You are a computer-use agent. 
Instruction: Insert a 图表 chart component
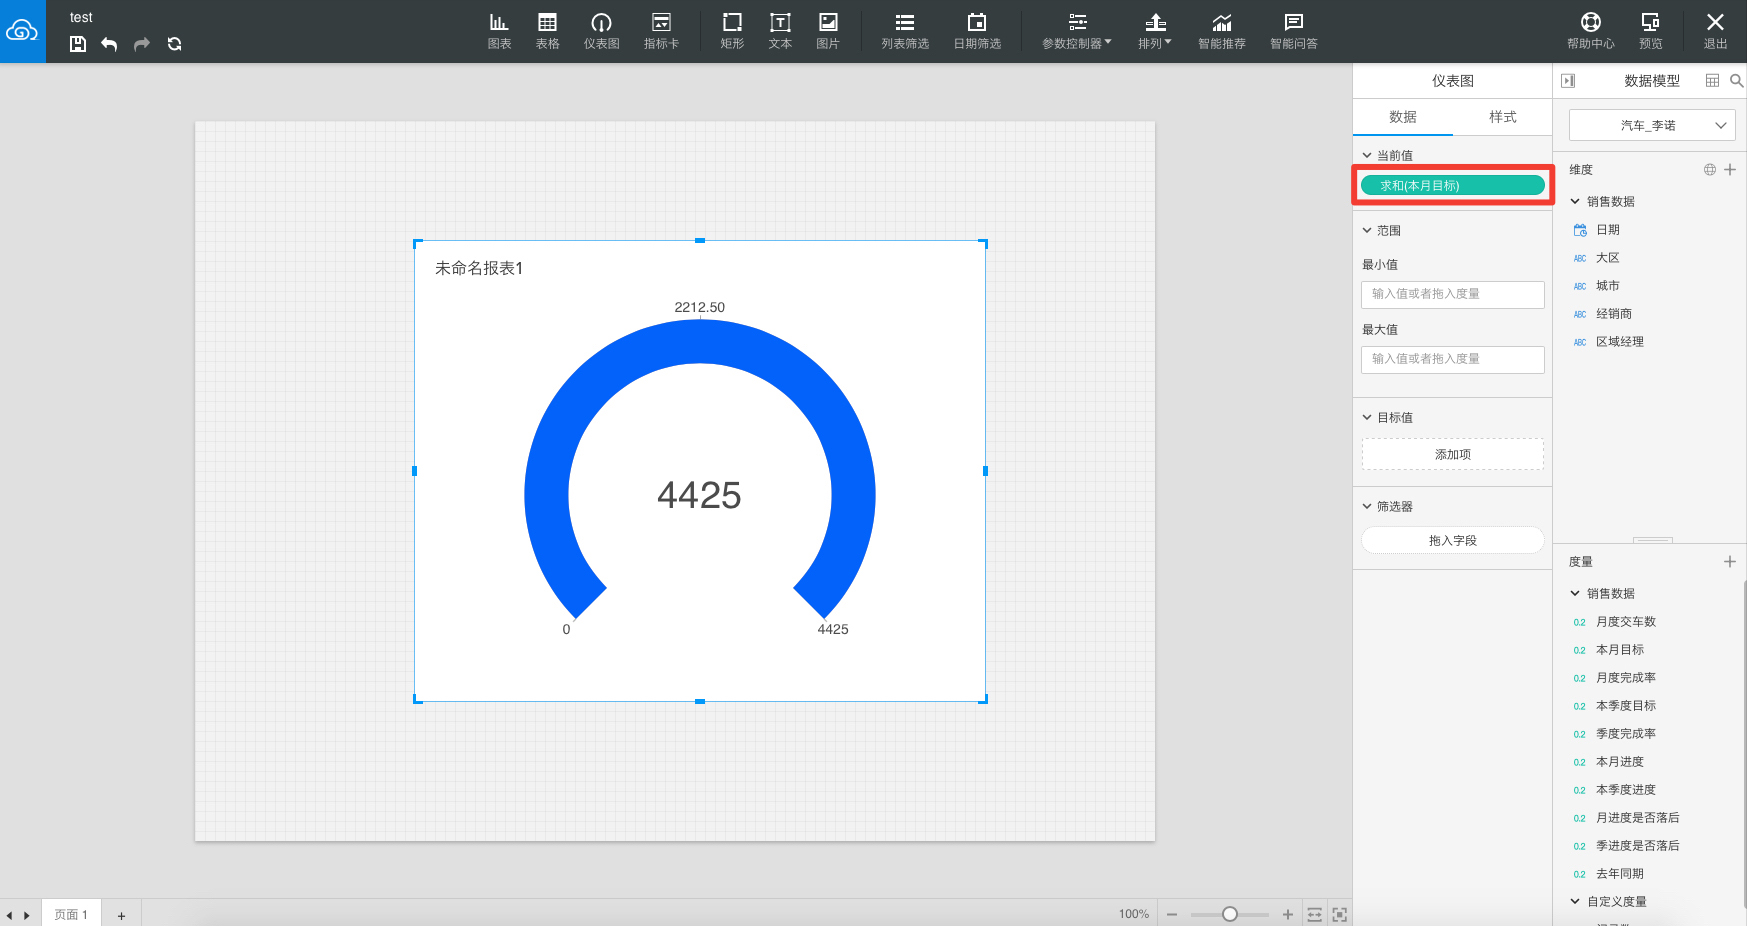(499, 31)
